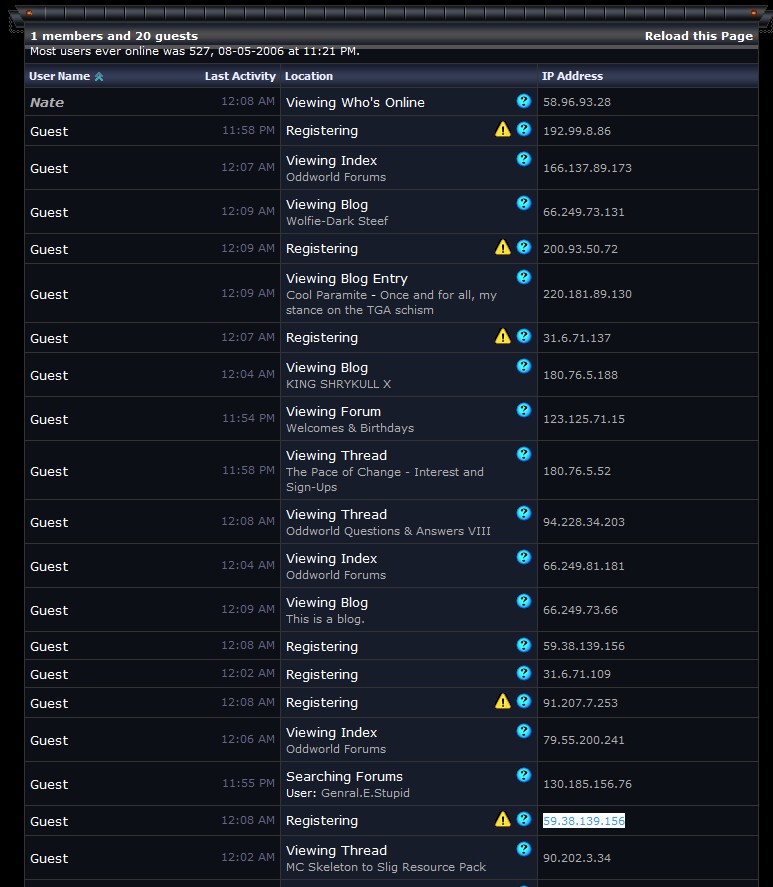Open the Wolfie-Dark Steef blog link
The image size is (773, 887).
coord(336,221)
